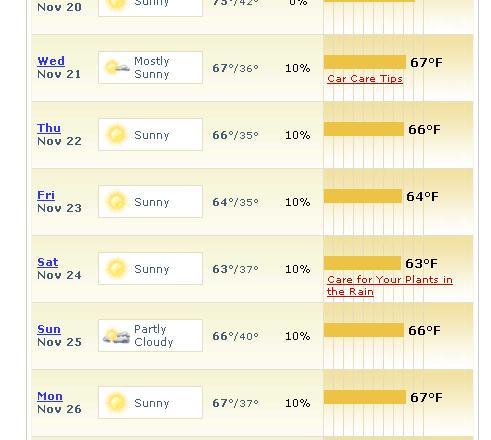Open the Sat day link
The image size is (491, 440).
click(48, 262)
